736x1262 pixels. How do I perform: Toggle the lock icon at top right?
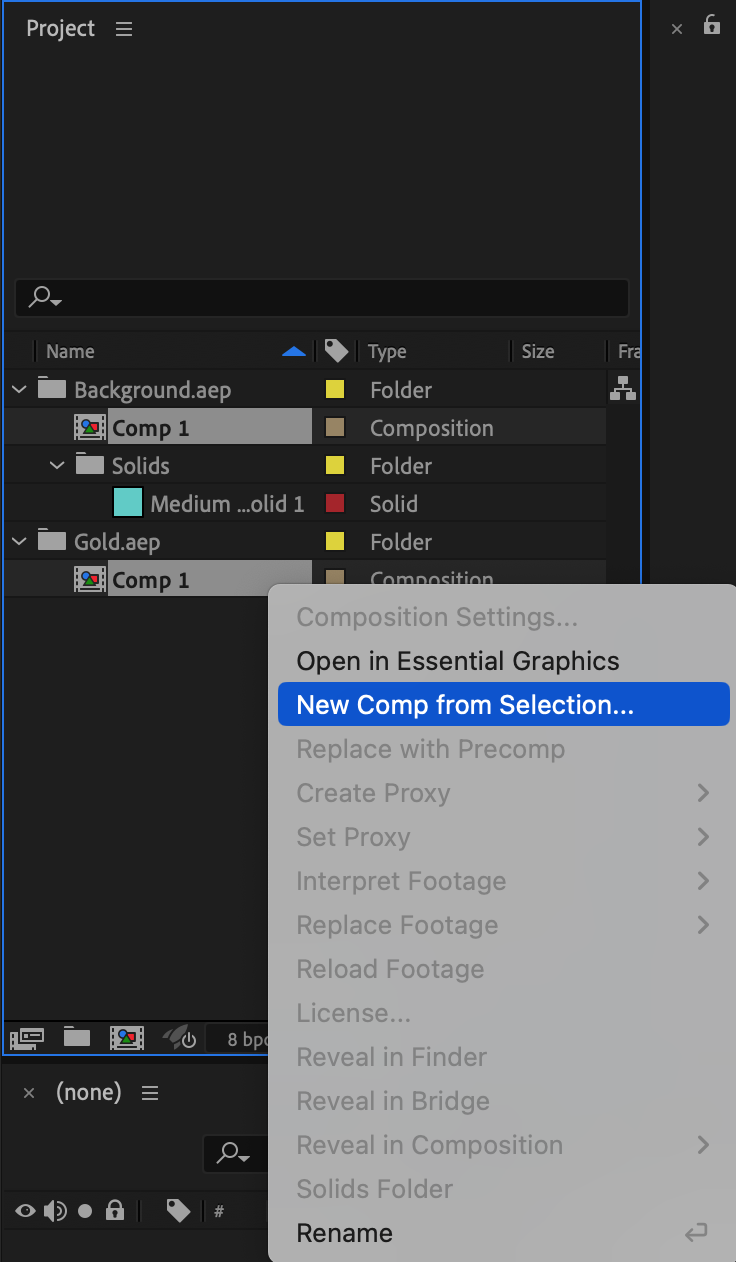click(x=712, y=26)
